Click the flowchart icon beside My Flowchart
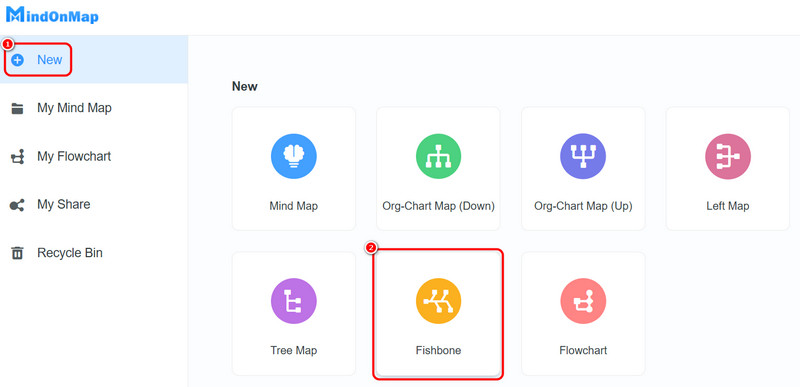The height and width of the screenshot is (387, 800). [x=17, y=157]
